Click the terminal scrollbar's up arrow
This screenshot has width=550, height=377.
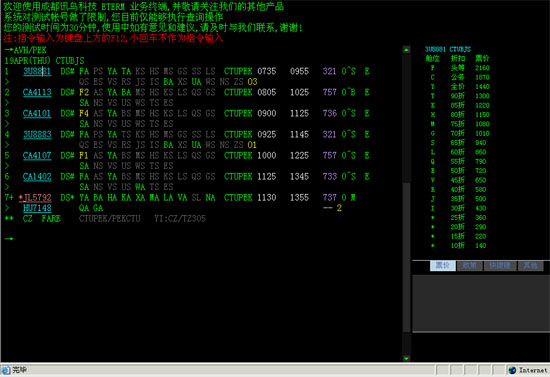pyautogui.click(x=406, y=50)
